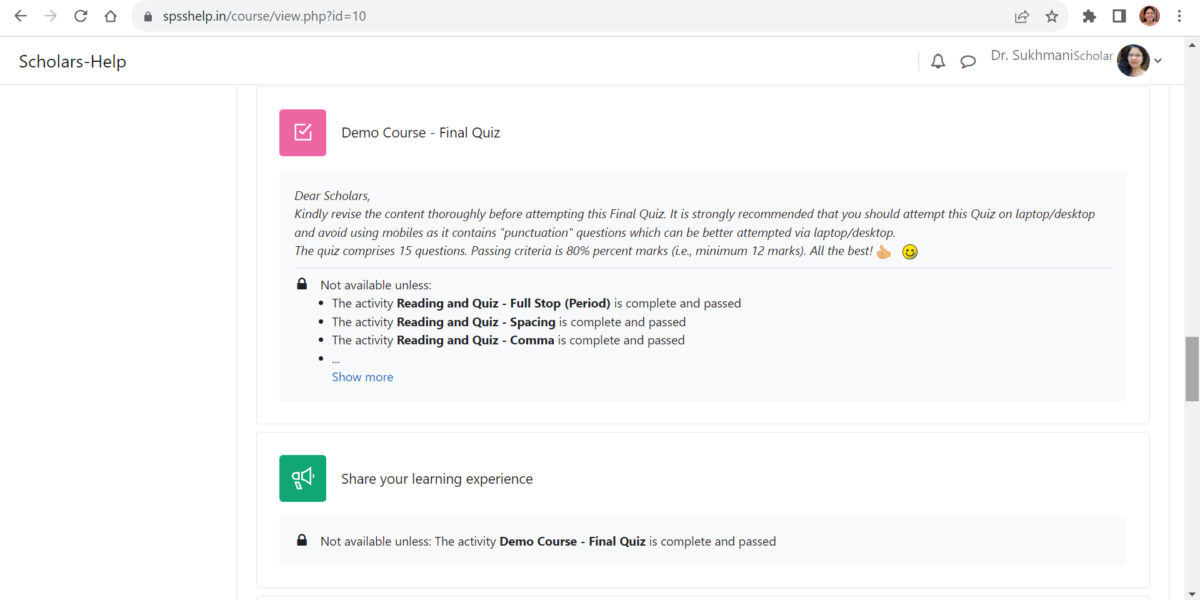This screenshot has width=1200, height=600.
Task: Reload the page using refresh icon
Action: (x=81, y=16)
